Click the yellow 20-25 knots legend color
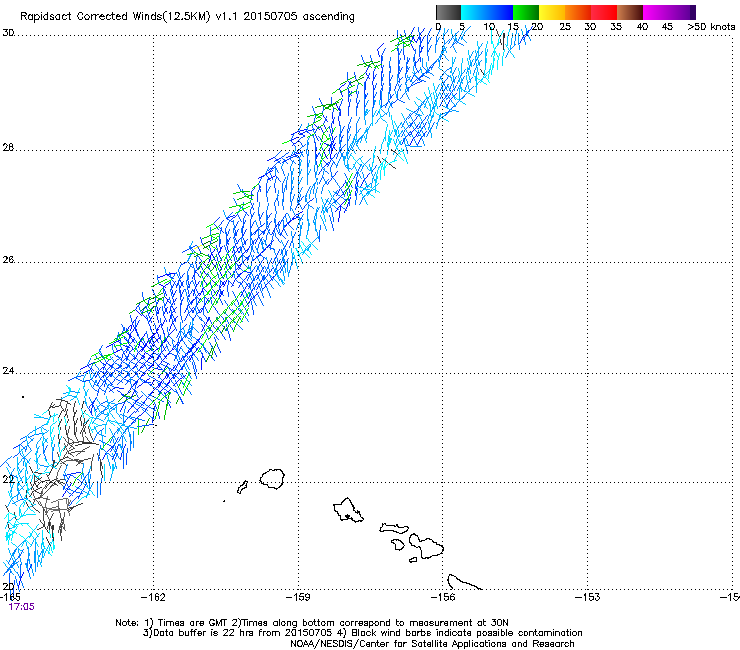 [552, 12]
